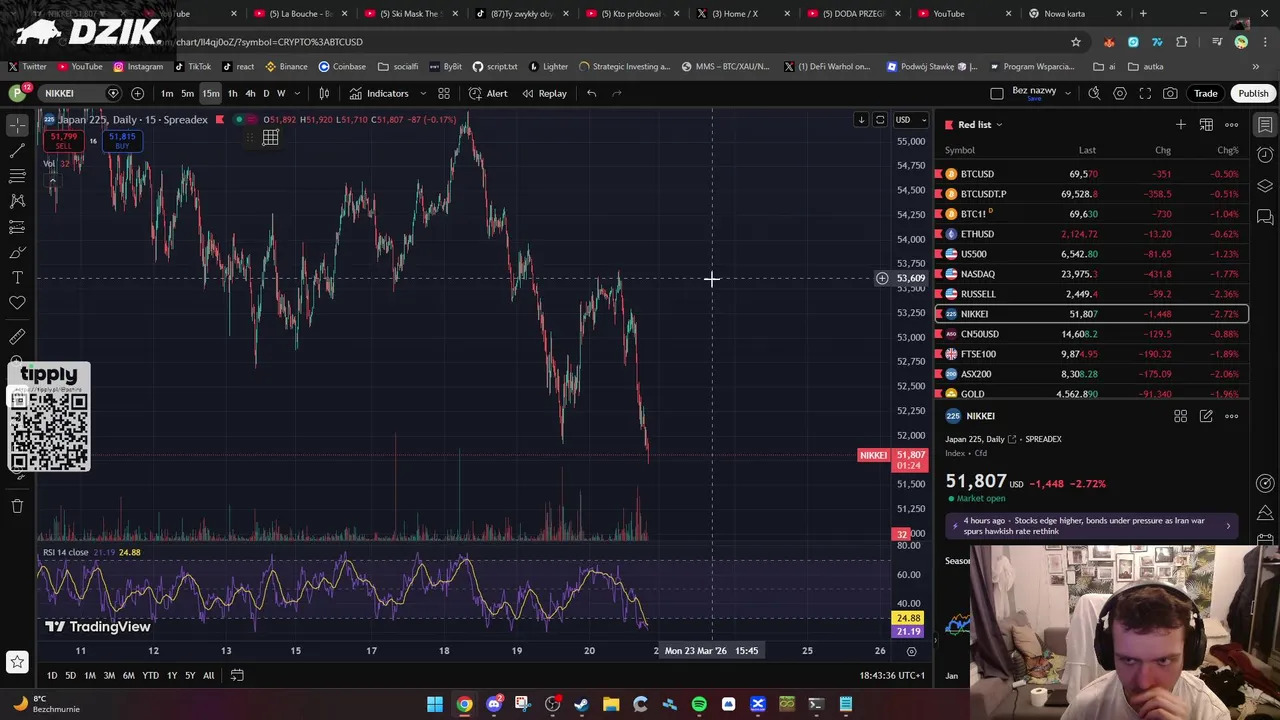Screen dimensions: 1280x720
Task: Open the candlestick chart style picker
Action: tap(324, 93)
